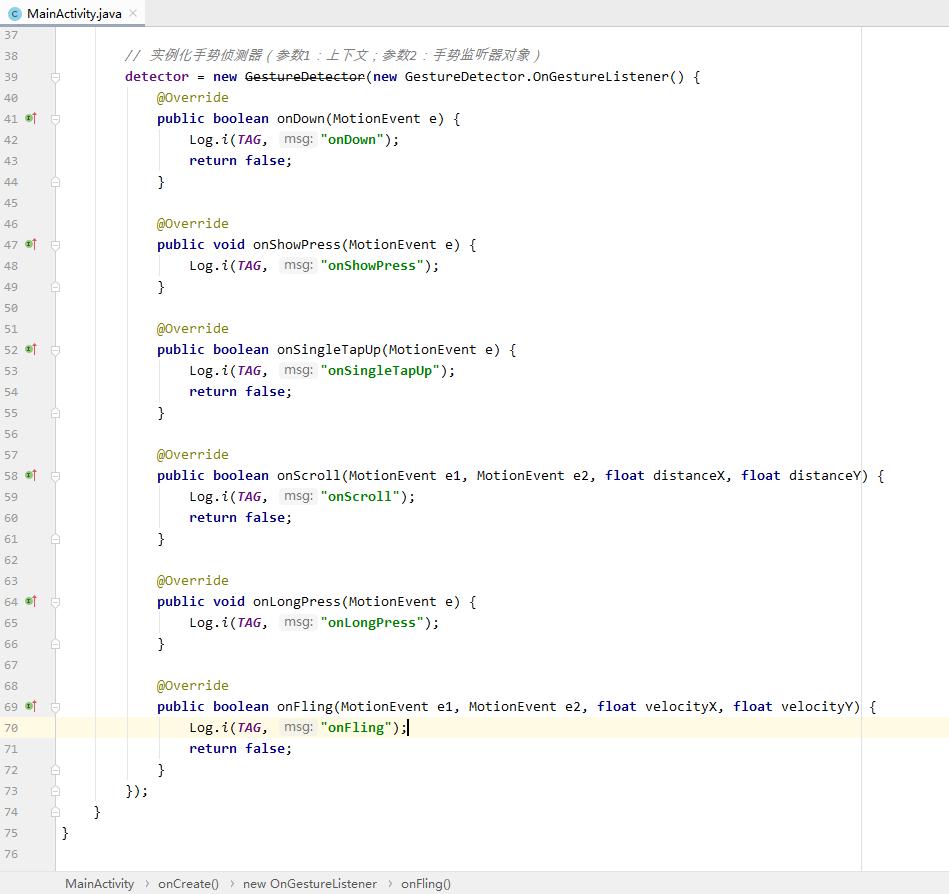Screen dimensions: 949x894
Task: Click the @Override annotation above onFling
Action: pos(192,686)
